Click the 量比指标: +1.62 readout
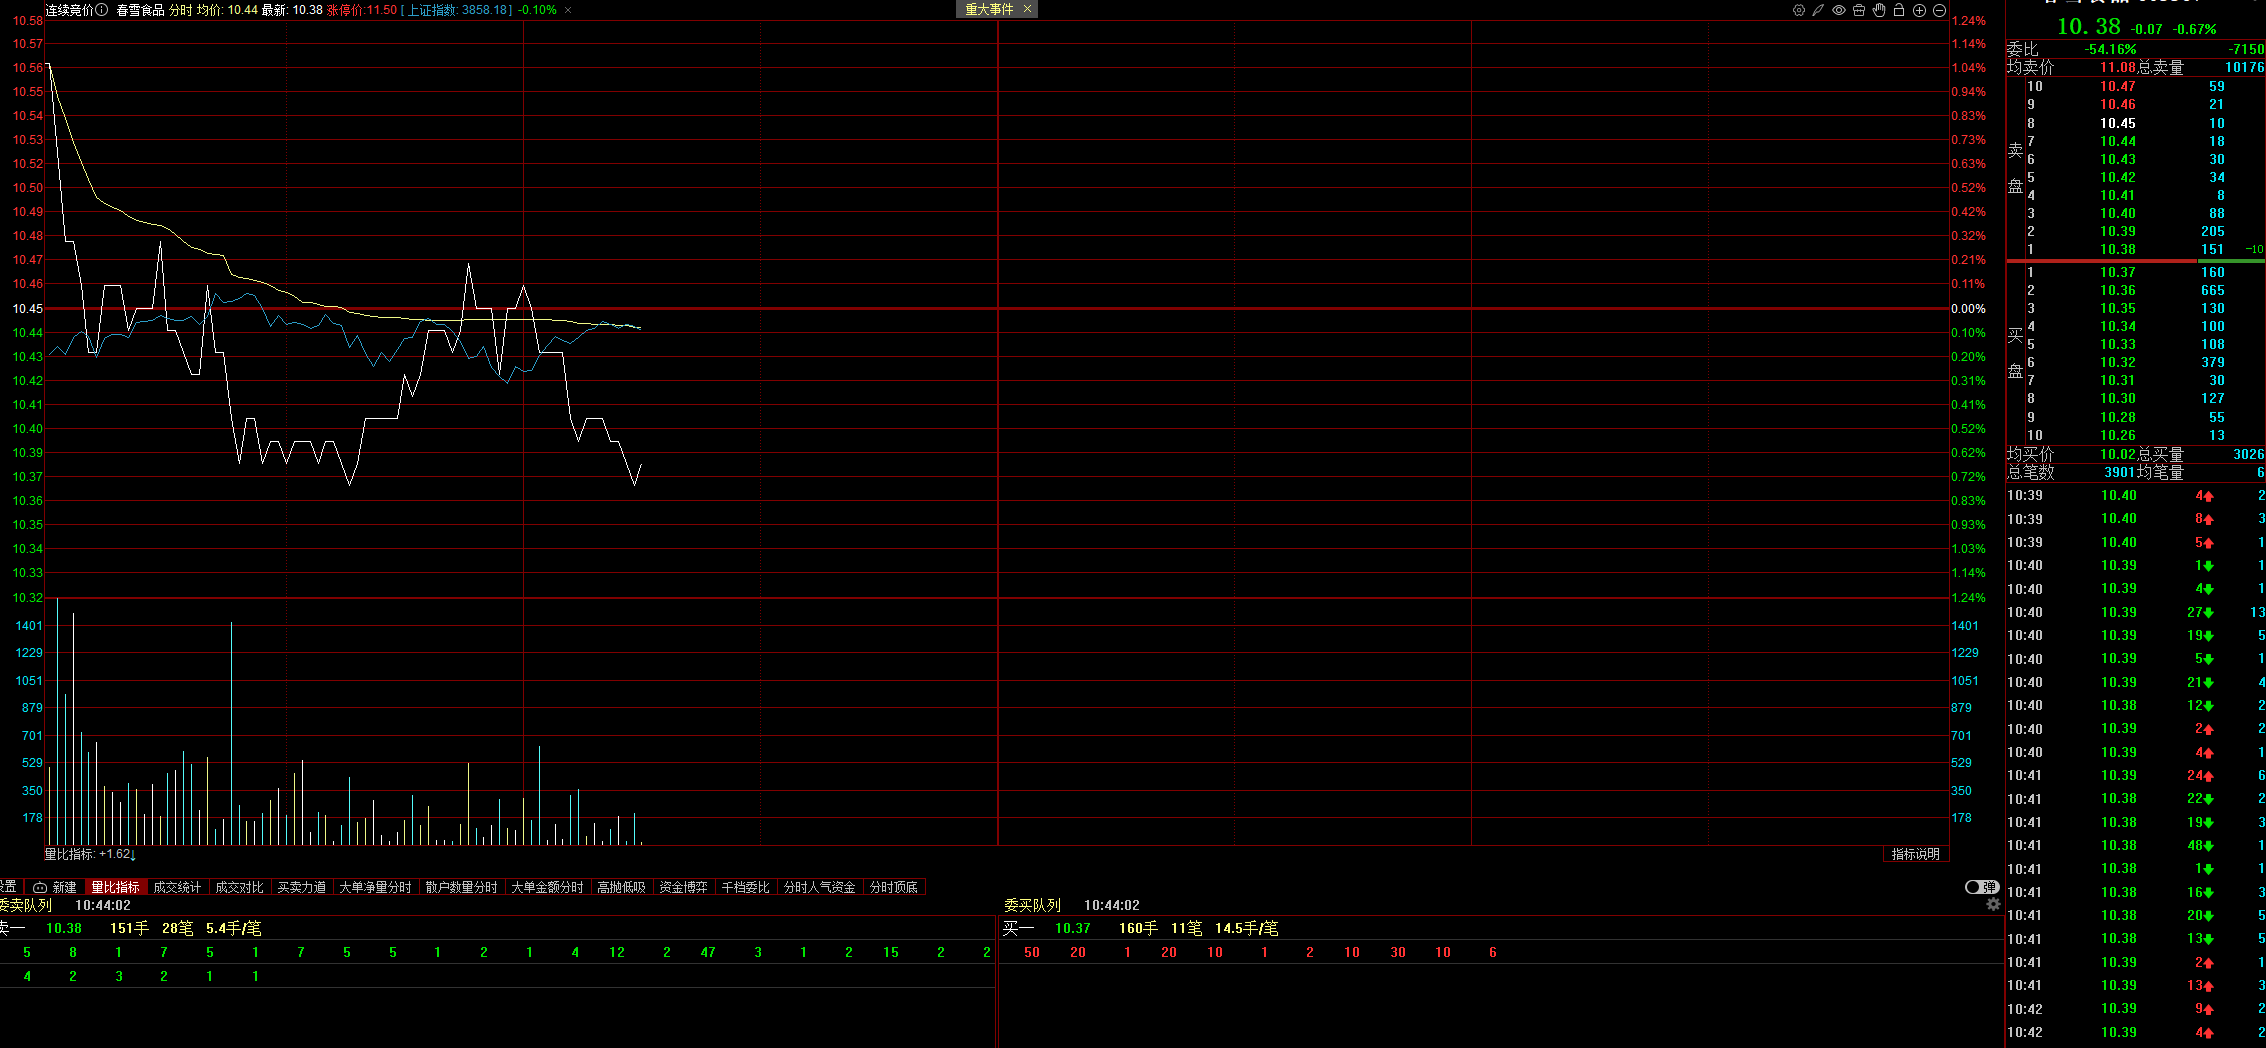The image size is (2266, 1048). (x=89, y=854)
